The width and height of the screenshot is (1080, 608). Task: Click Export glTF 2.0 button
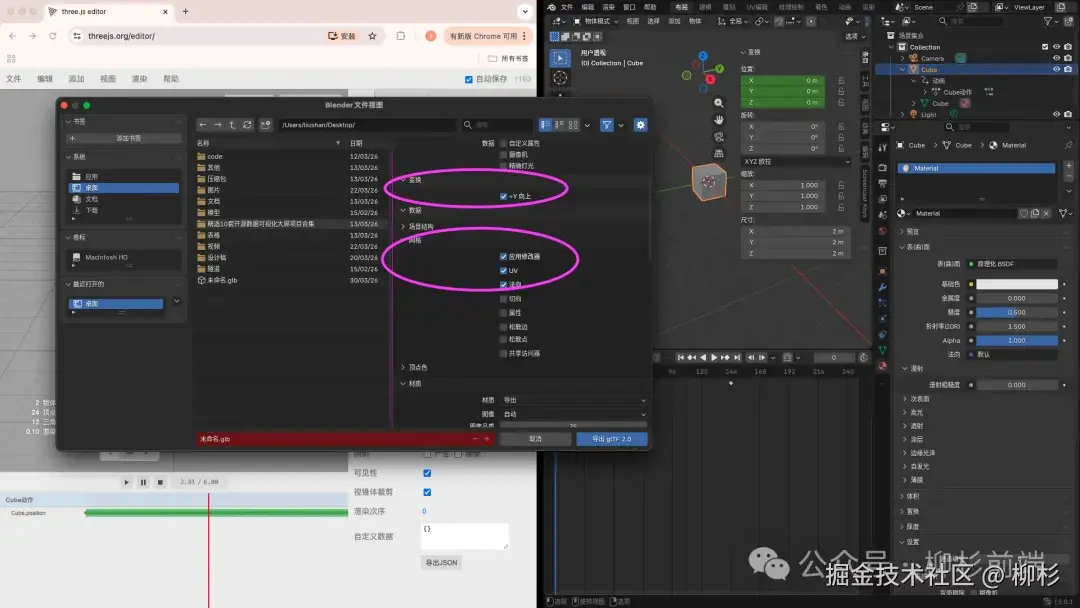point(612,439)
